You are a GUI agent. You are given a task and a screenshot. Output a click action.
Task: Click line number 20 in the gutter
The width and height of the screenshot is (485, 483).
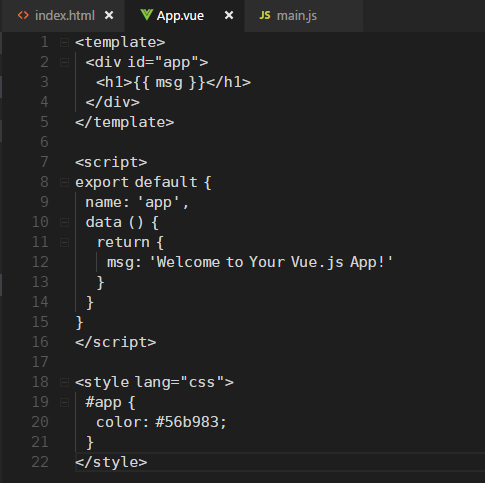coord(40,422)
